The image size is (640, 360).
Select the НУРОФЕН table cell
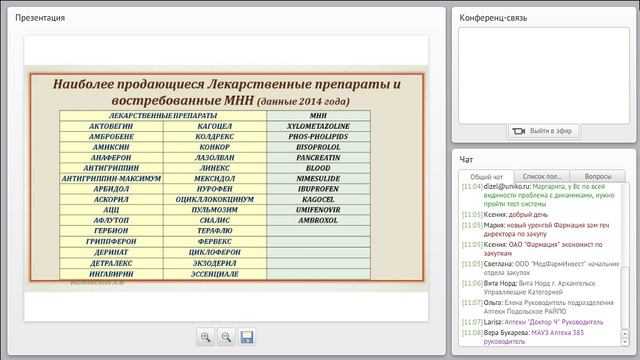tap(215, 189)
